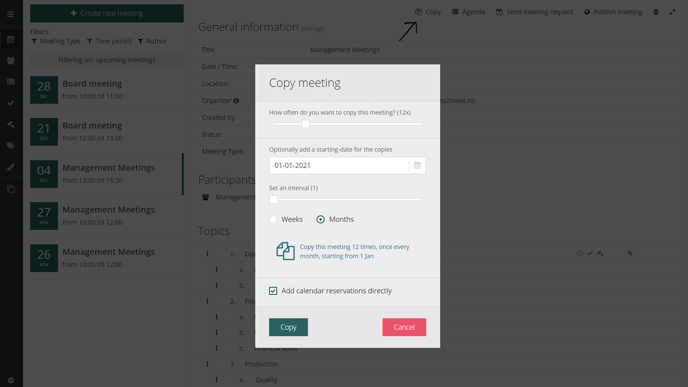
Task: Uncheck Add calendar reservations directly
Action: pos(273,291)
